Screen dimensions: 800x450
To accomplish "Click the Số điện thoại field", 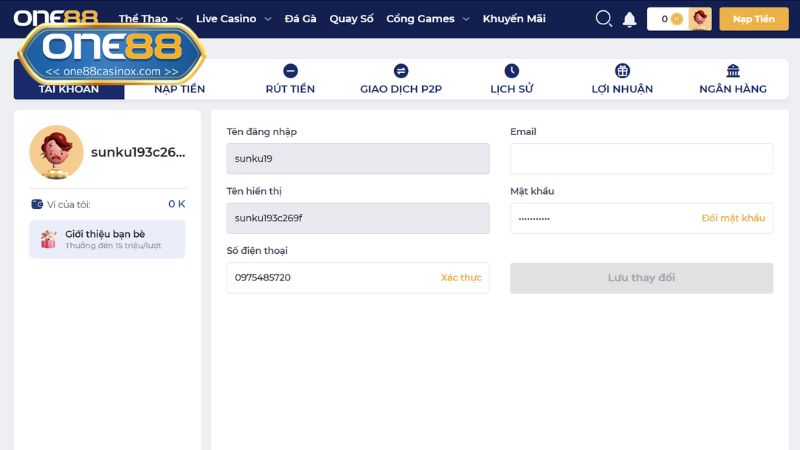I will click(358, 278).
